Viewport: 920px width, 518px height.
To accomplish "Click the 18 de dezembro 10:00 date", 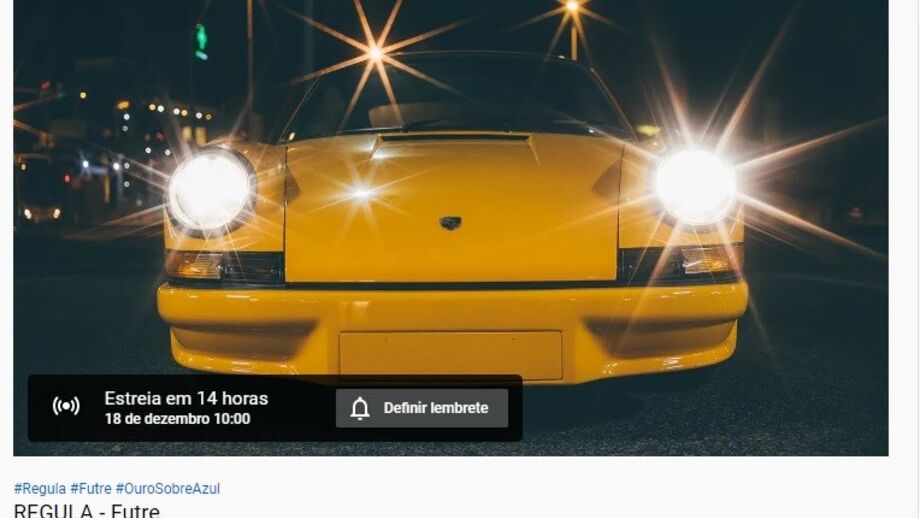I will pos(177,419).
